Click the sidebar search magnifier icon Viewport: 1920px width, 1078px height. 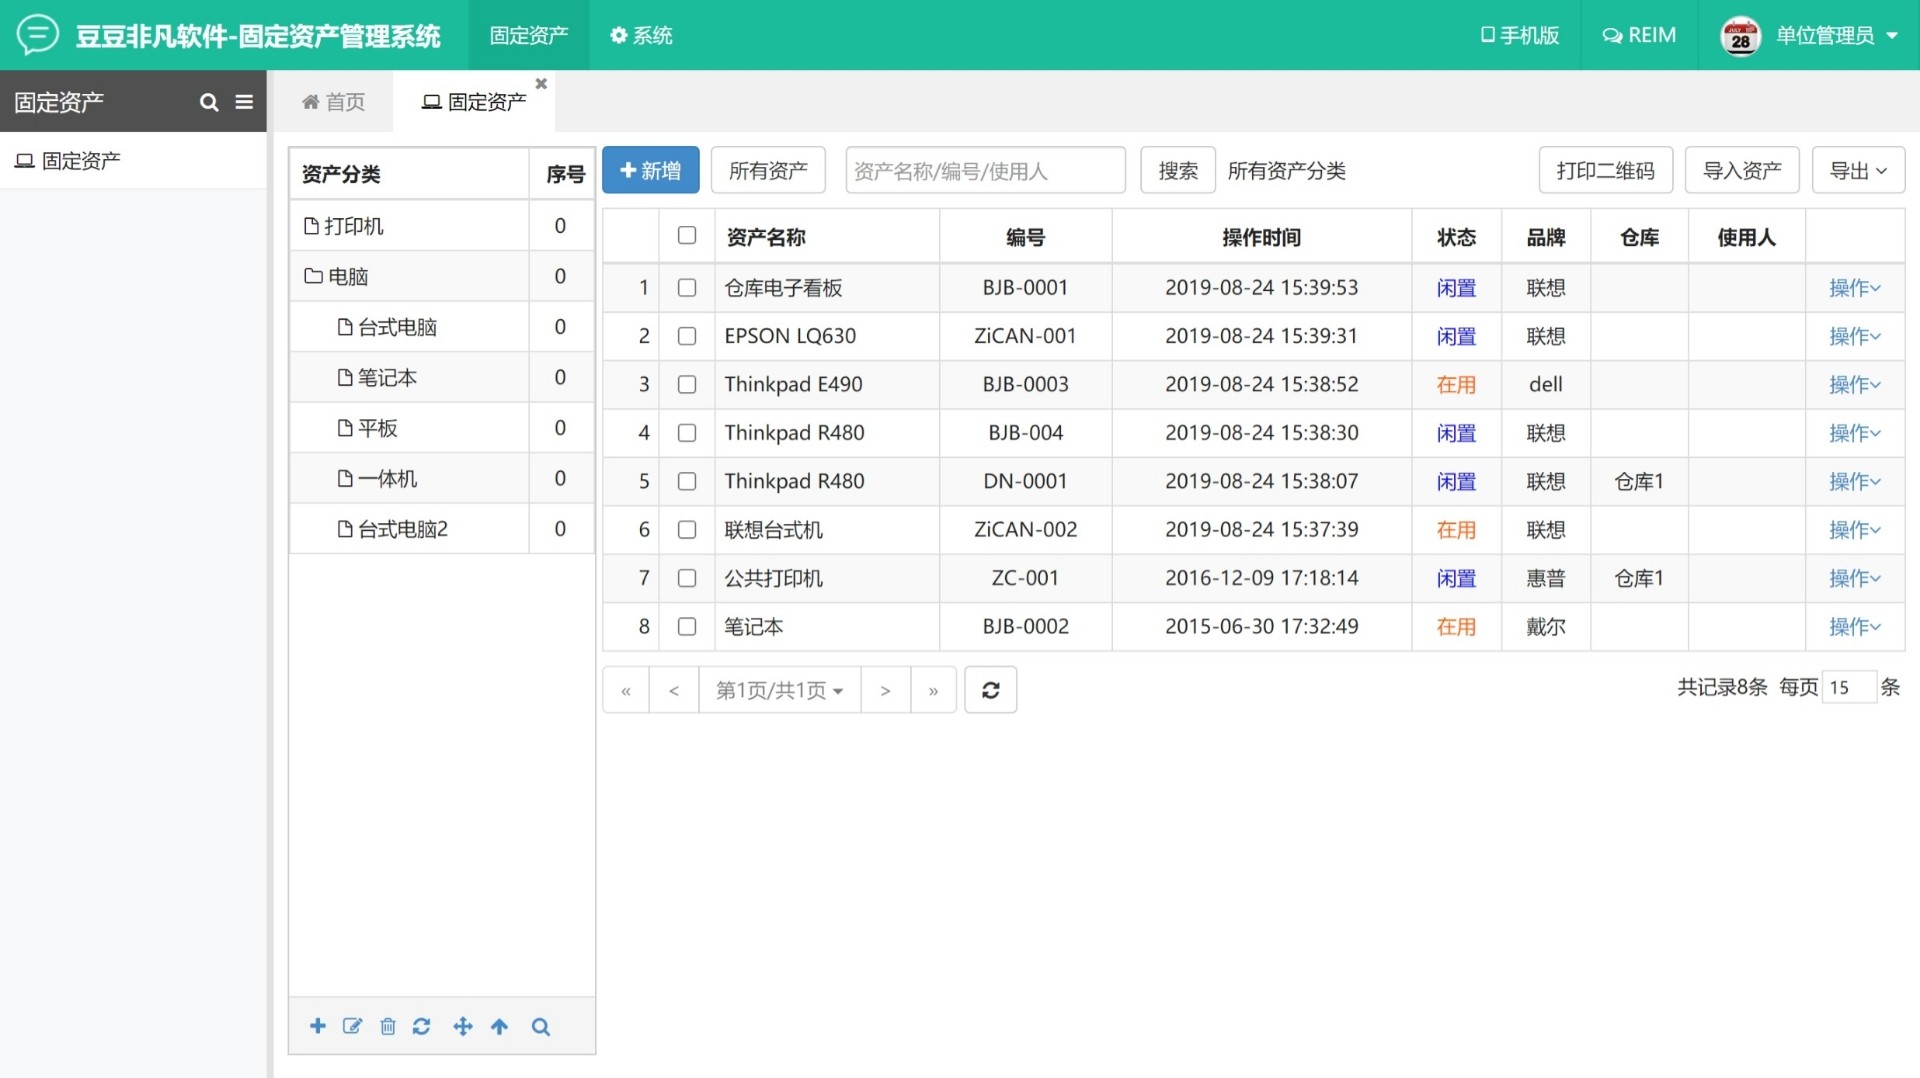click(x=209, y=102)
